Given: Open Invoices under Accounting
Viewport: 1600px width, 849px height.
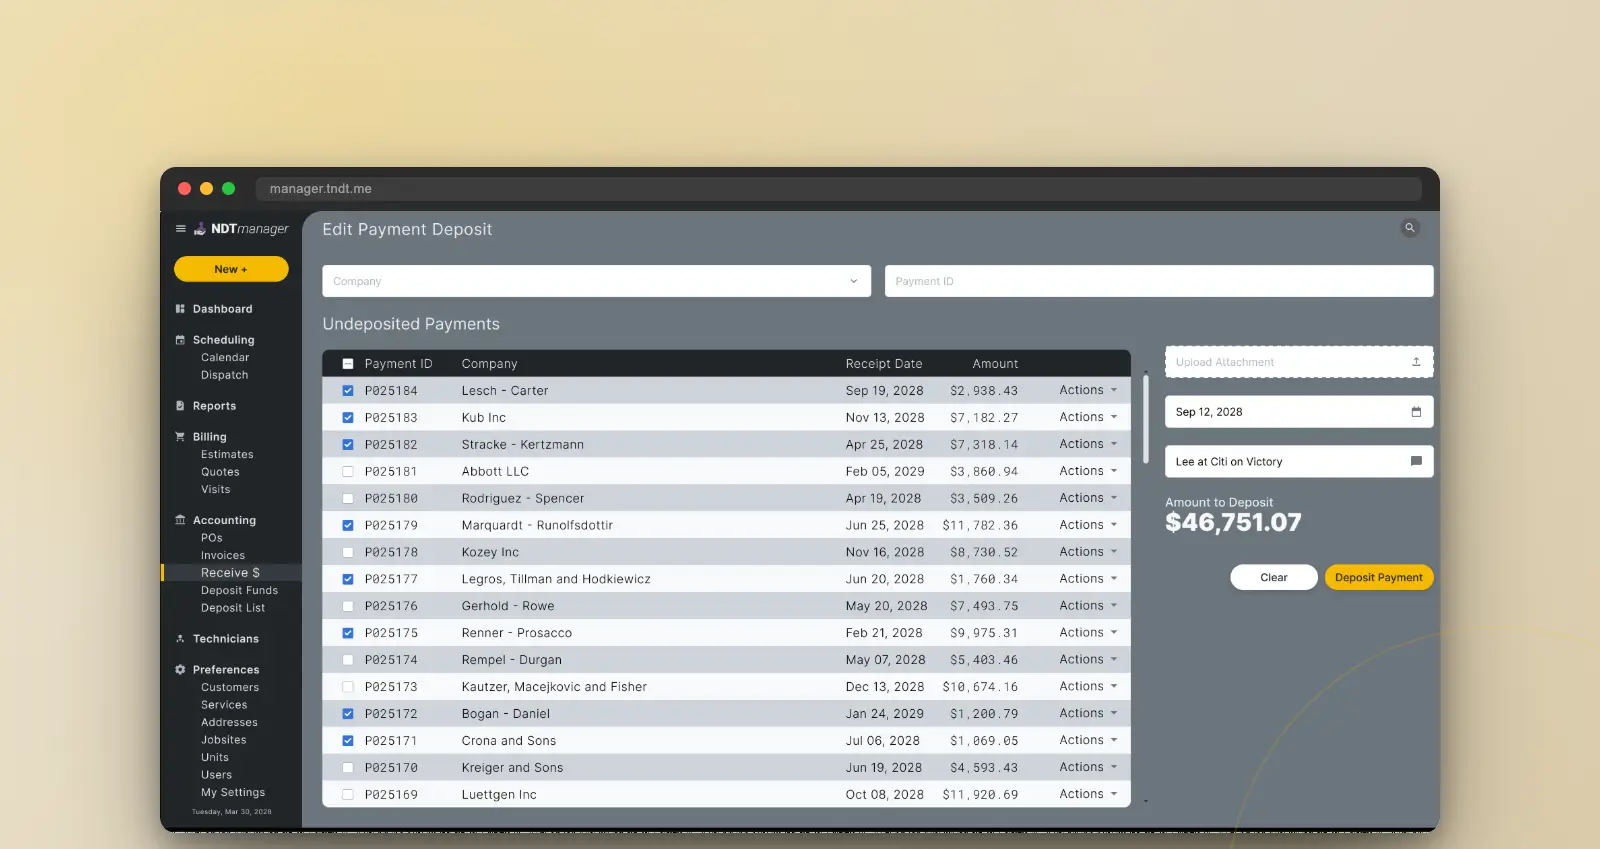Looking at the screenshot, I should pos(223,556).
